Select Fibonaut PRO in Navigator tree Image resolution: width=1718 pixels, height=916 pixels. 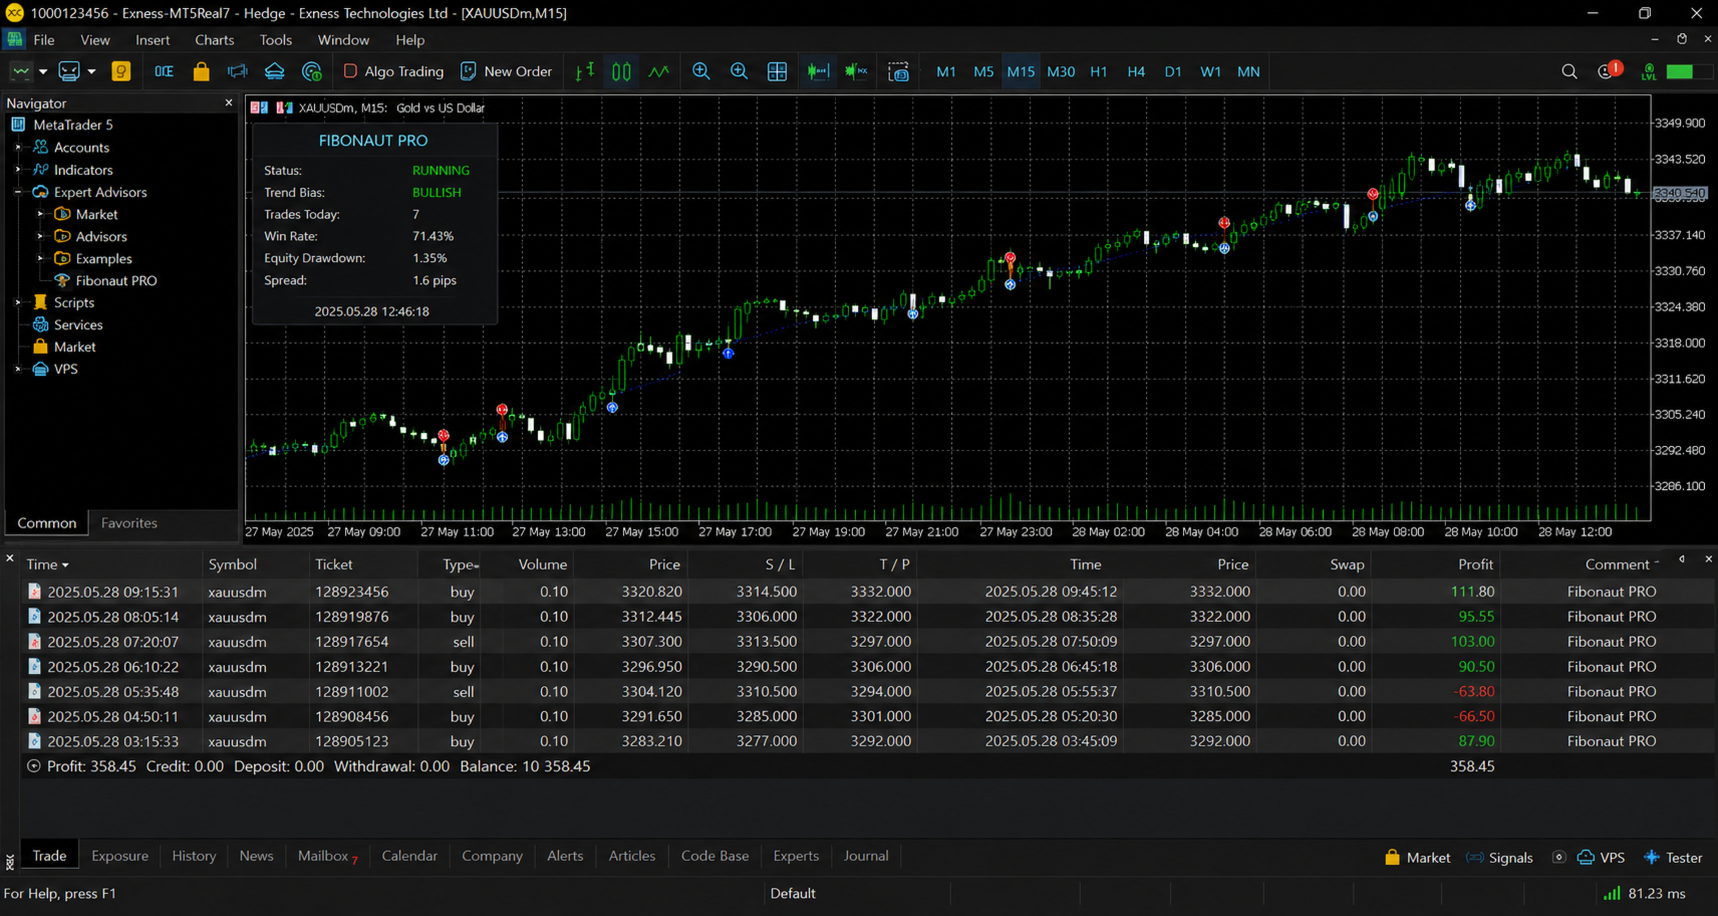point(116,281)
